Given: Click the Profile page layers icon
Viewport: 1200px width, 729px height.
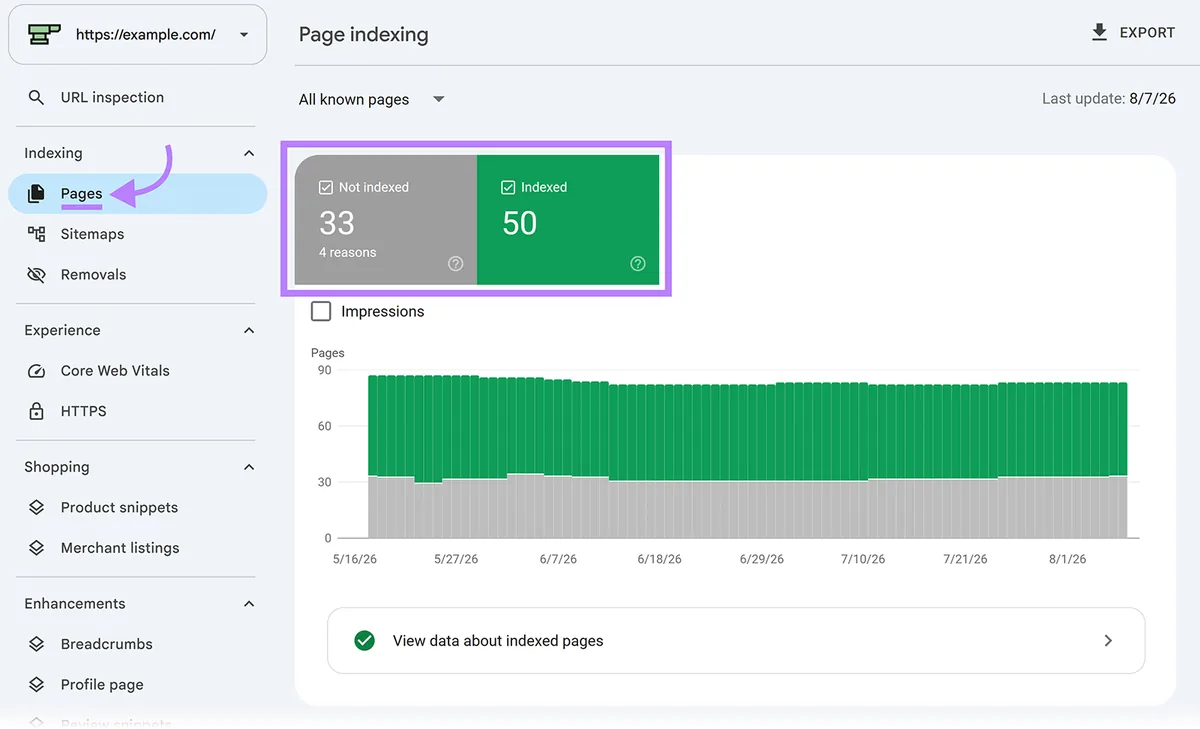Looking at the screenshot, I should coord(36,685).
